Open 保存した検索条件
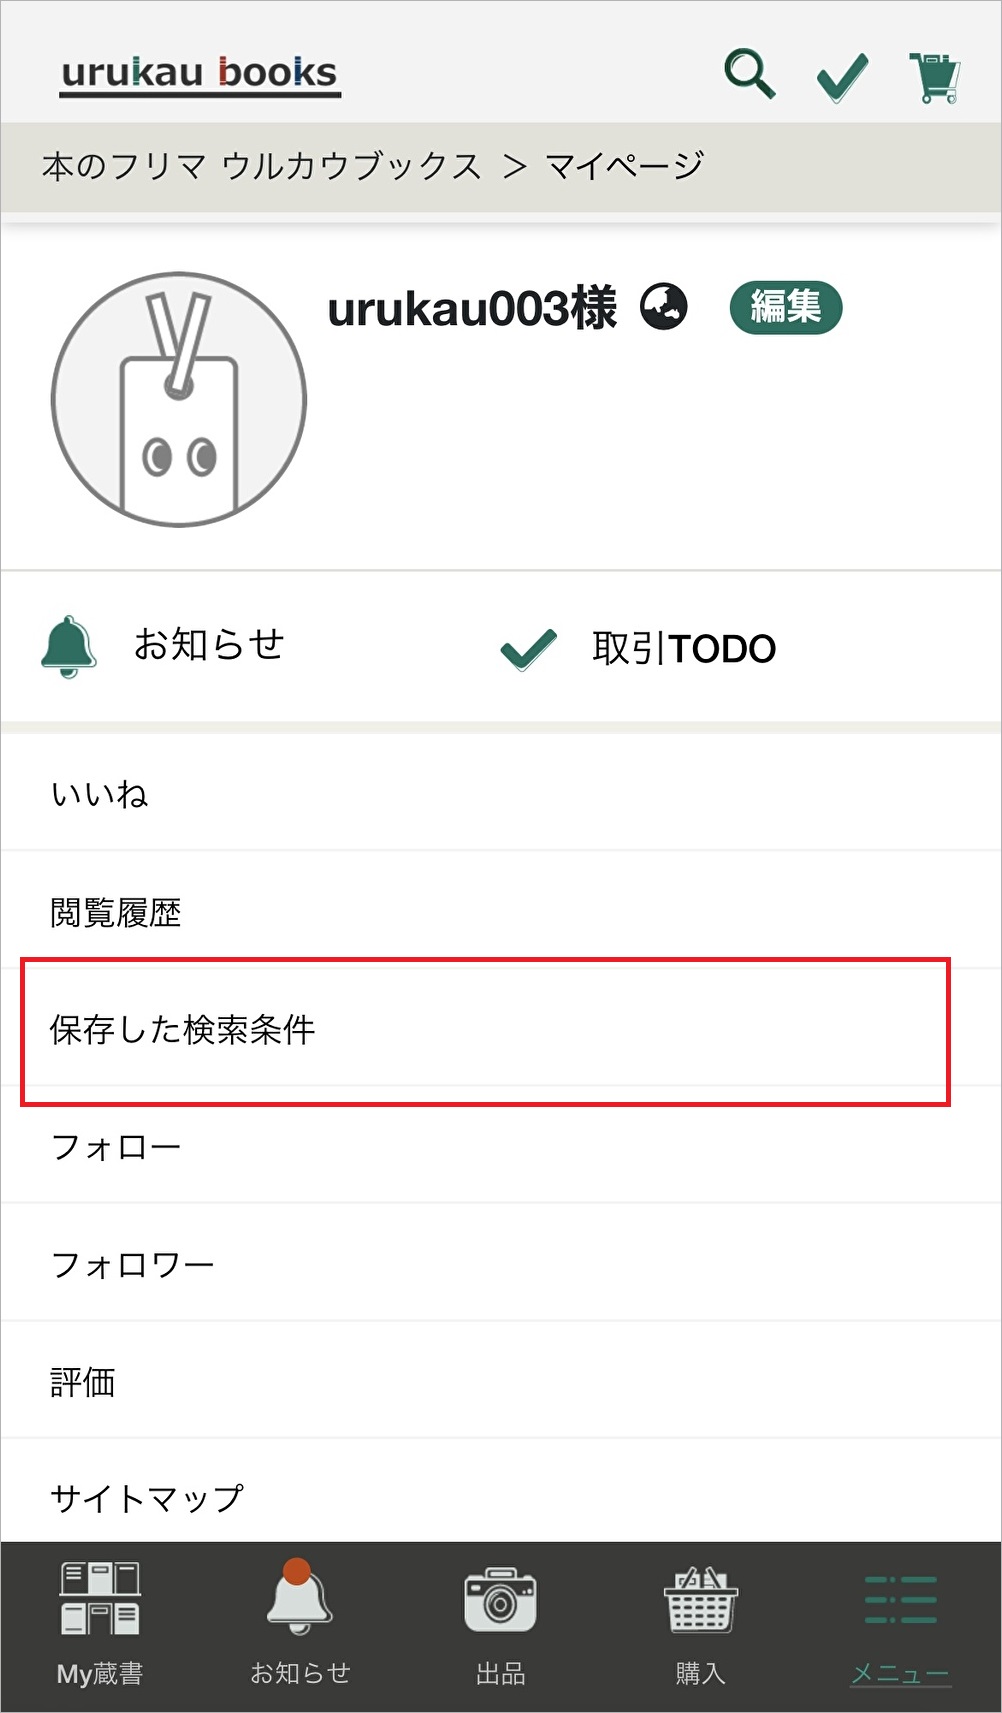The height and width of the screenshot is (1713, 1002). pos(183,1030)
